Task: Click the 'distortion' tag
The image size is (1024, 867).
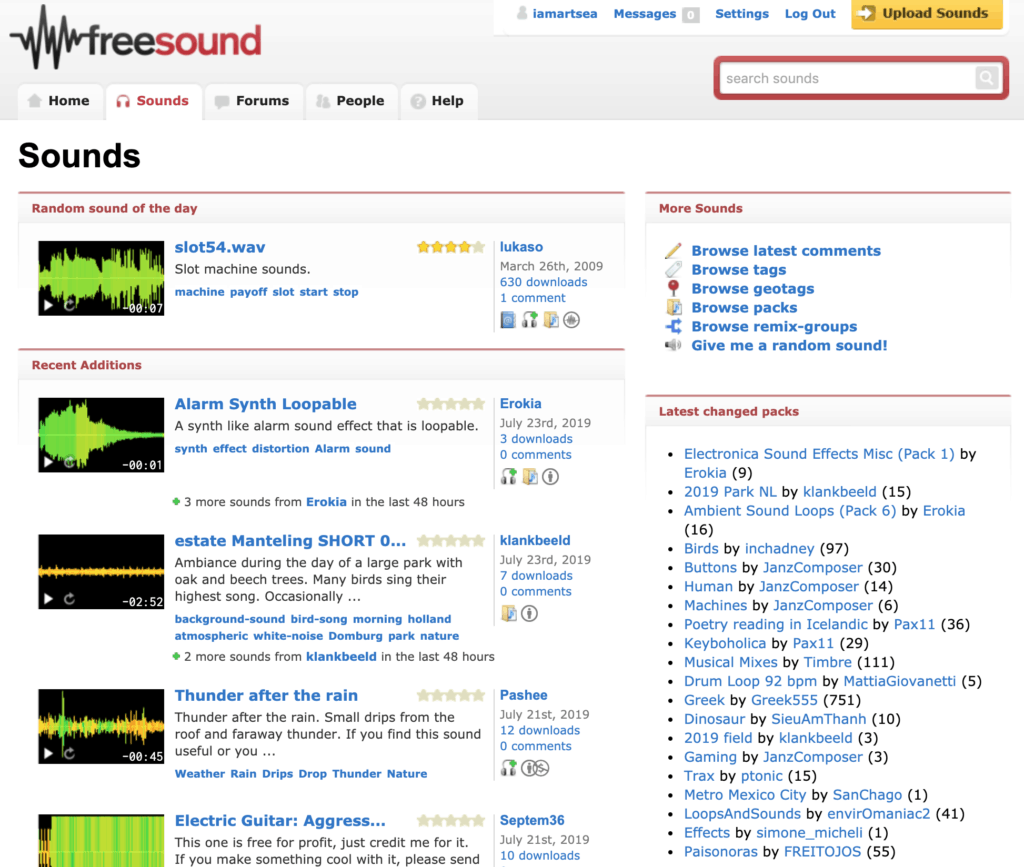Action: [280, 449]
